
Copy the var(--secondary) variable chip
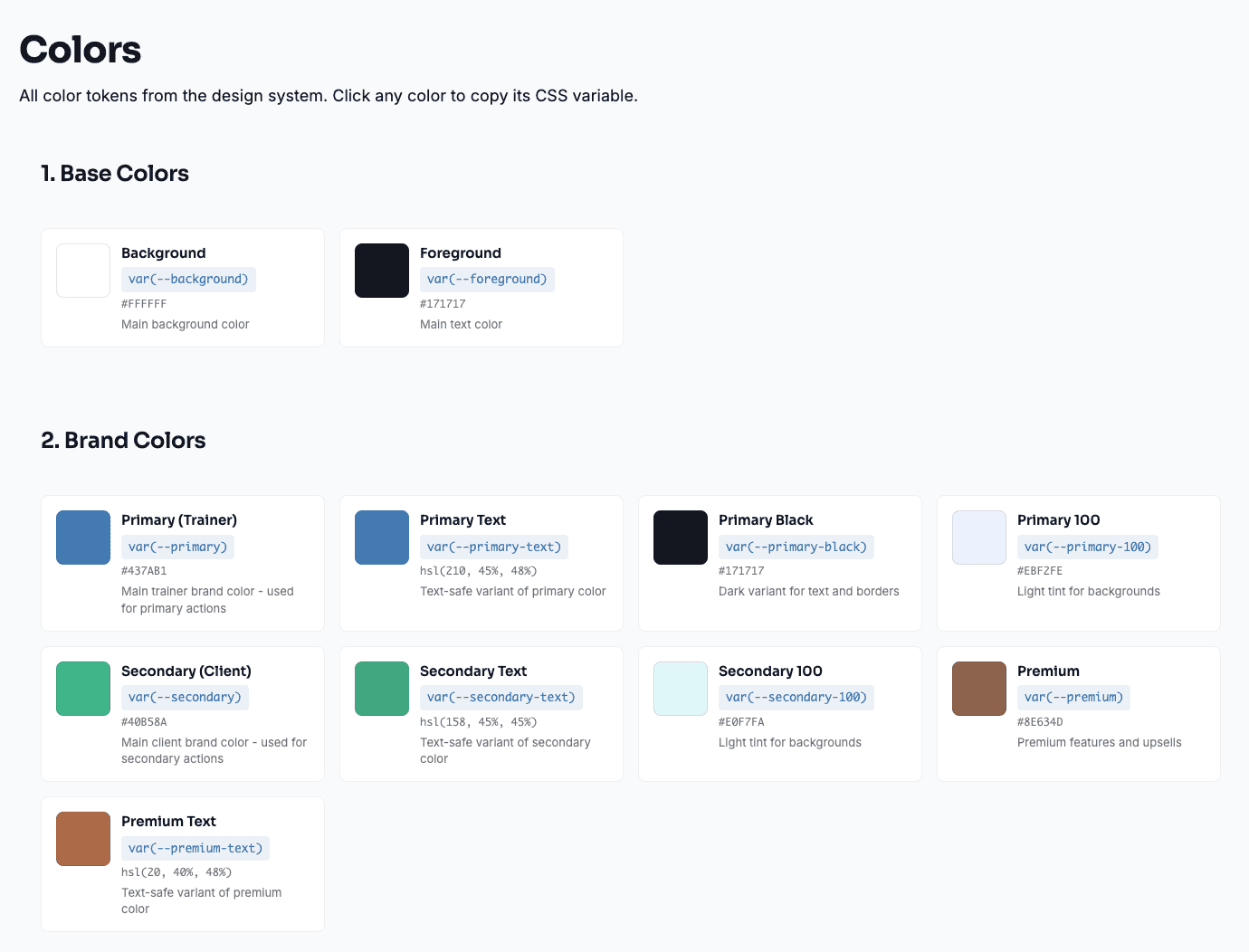(185, 697)
